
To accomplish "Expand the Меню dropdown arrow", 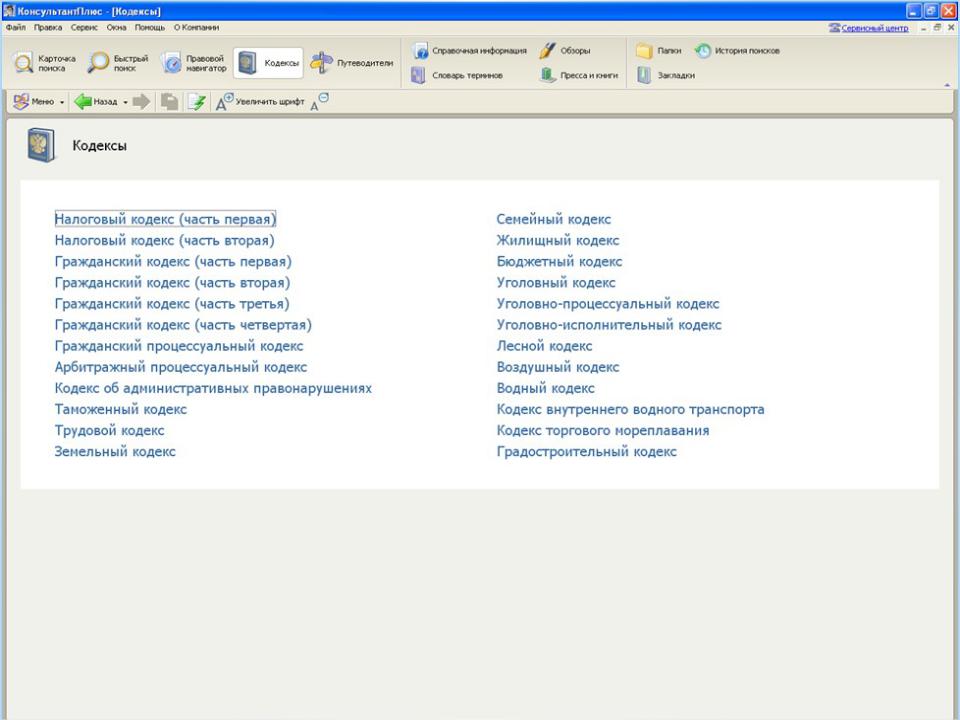I will 62,102.
